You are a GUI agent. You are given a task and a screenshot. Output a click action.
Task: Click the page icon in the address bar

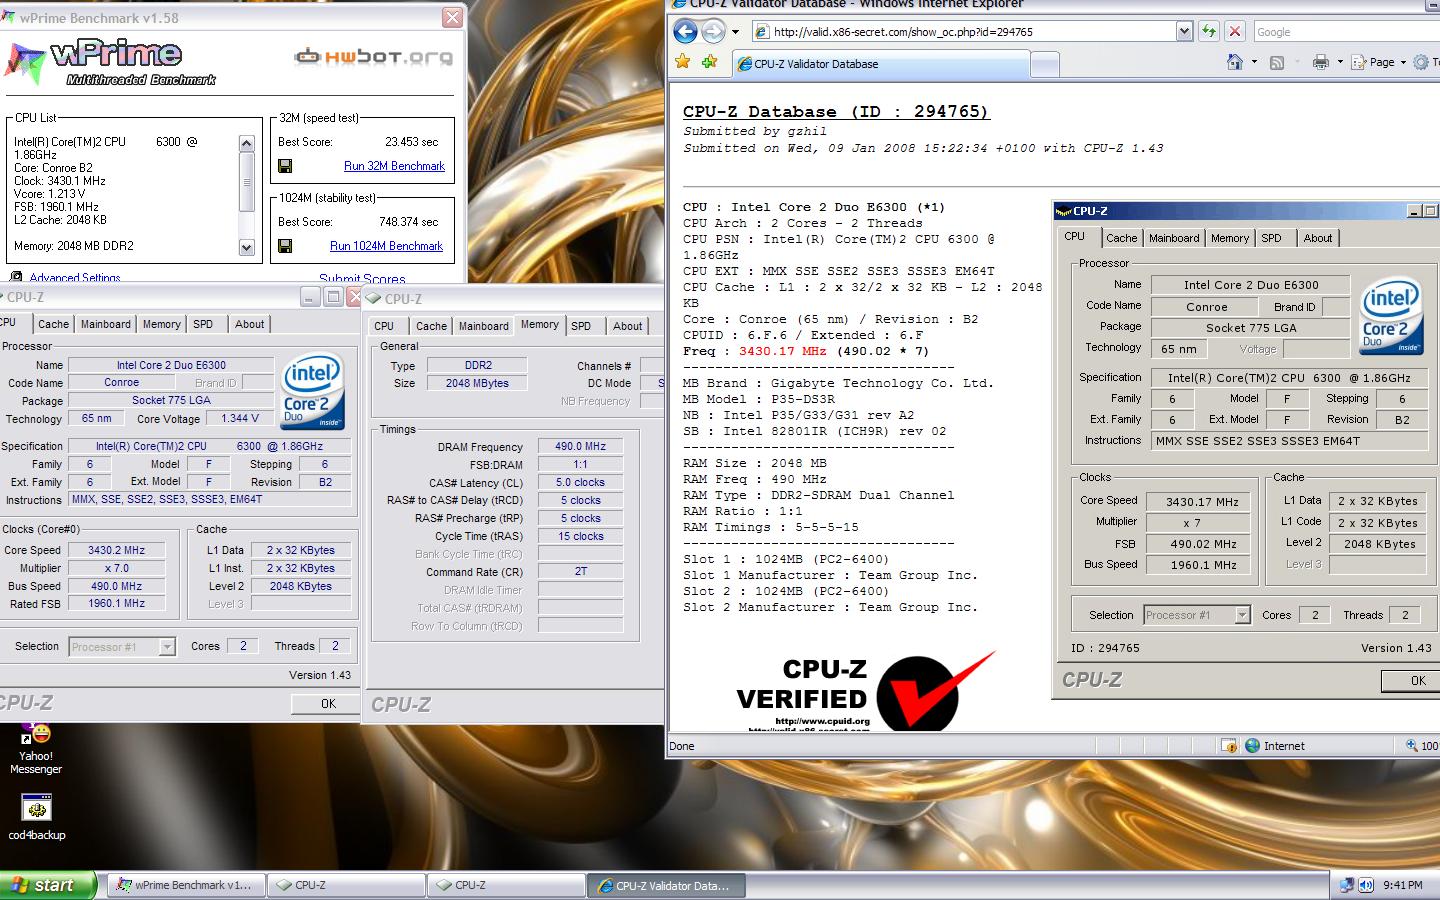tap(762, 32)
